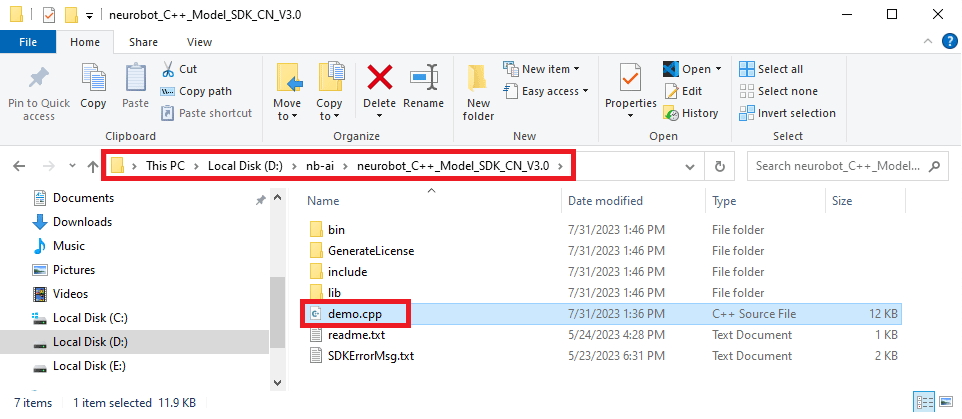Viewport: 962px width, 419px height.
Task: Click Pin to Quick access icon
Action: coord(39,79)
